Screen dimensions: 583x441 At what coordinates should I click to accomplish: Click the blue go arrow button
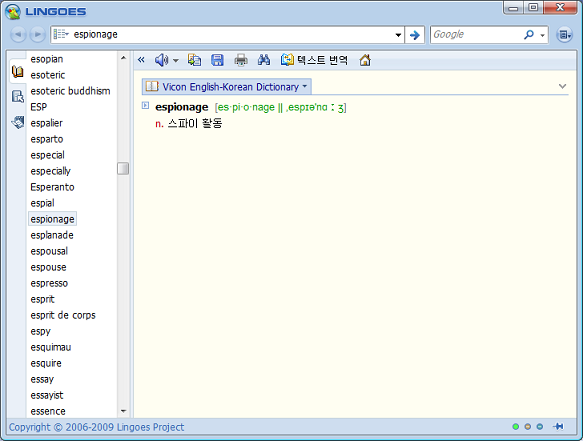[x=414, y=35]
